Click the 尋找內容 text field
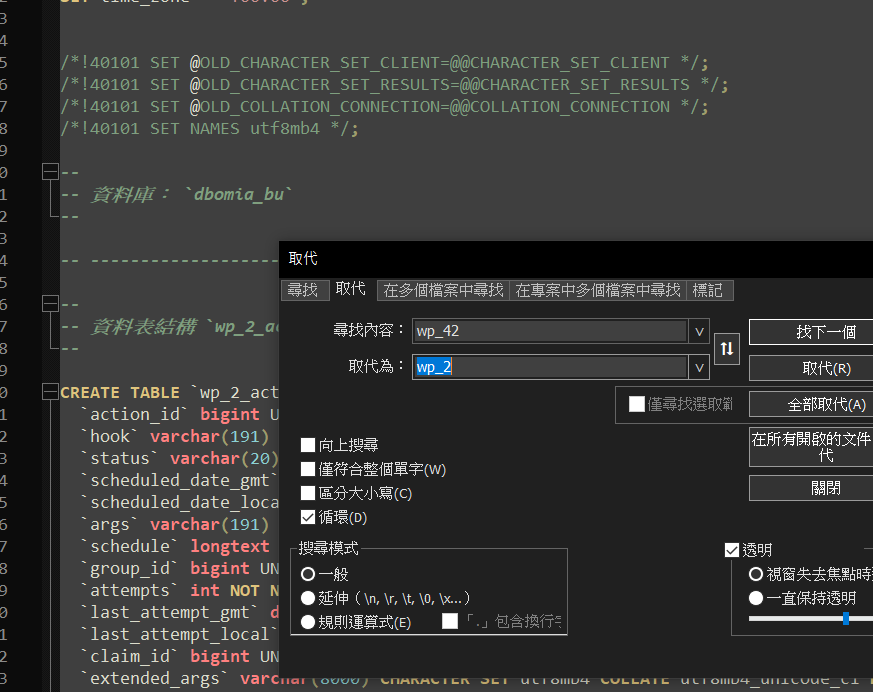This screenshot has height=692, width=873. [x=550, y=331]
